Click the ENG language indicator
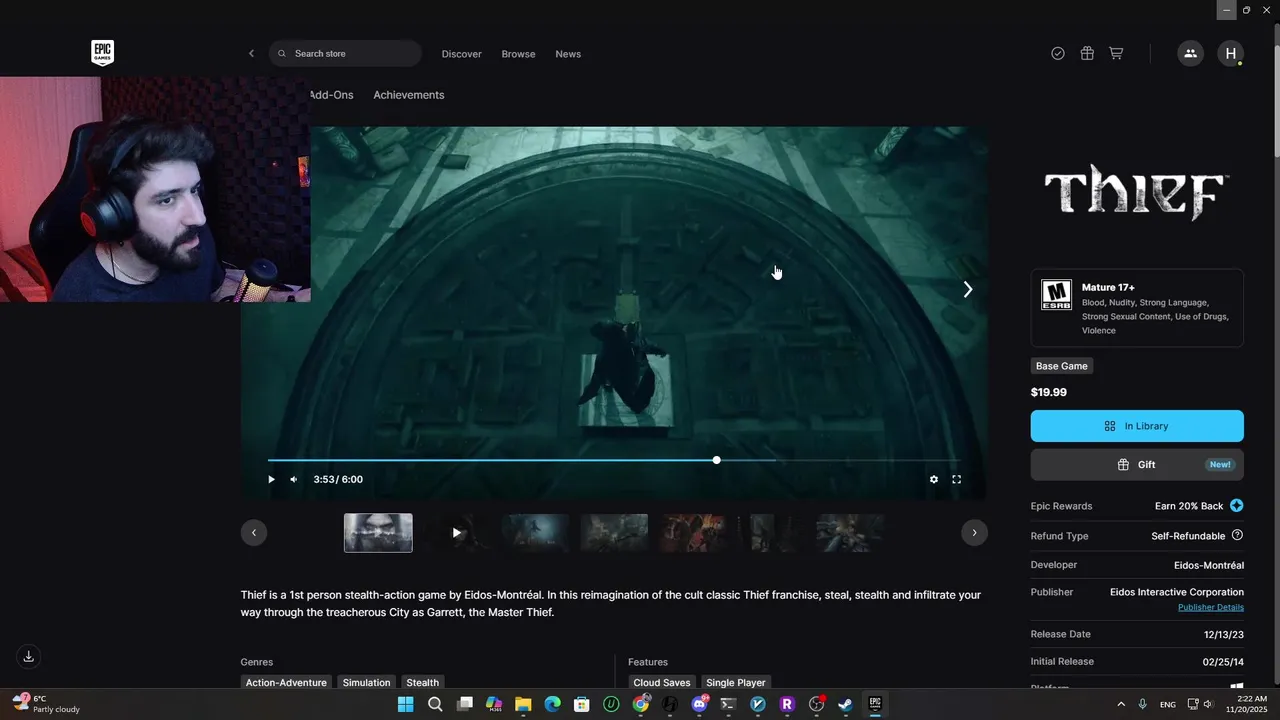Viewport: 1280px width, 720px height. (1168, 705)
